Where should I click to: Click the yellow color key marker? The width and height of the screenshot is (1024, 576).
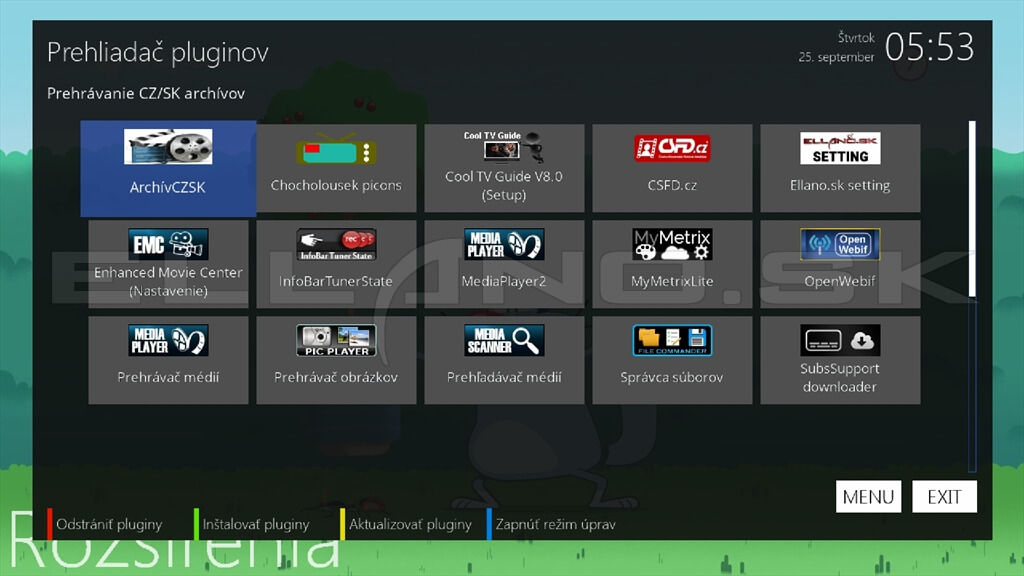pos(342,524)
